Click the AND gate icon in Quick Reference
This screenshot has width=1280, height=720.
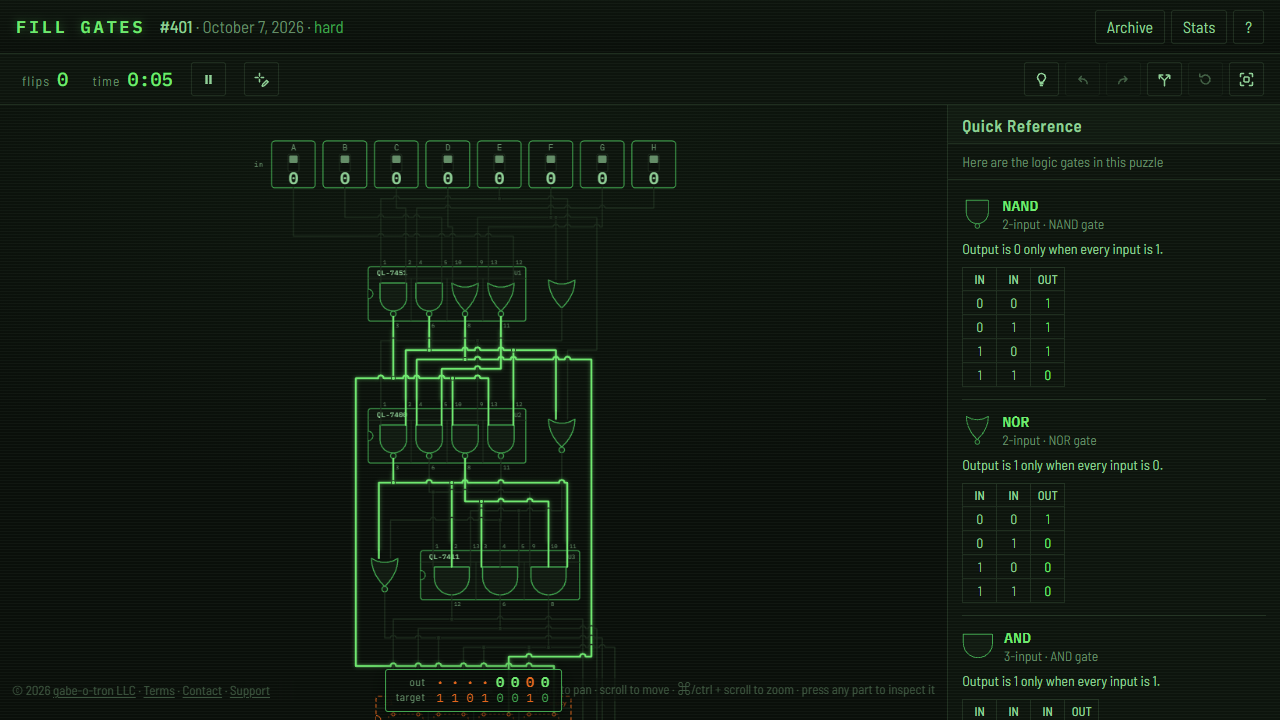(978, 646)
